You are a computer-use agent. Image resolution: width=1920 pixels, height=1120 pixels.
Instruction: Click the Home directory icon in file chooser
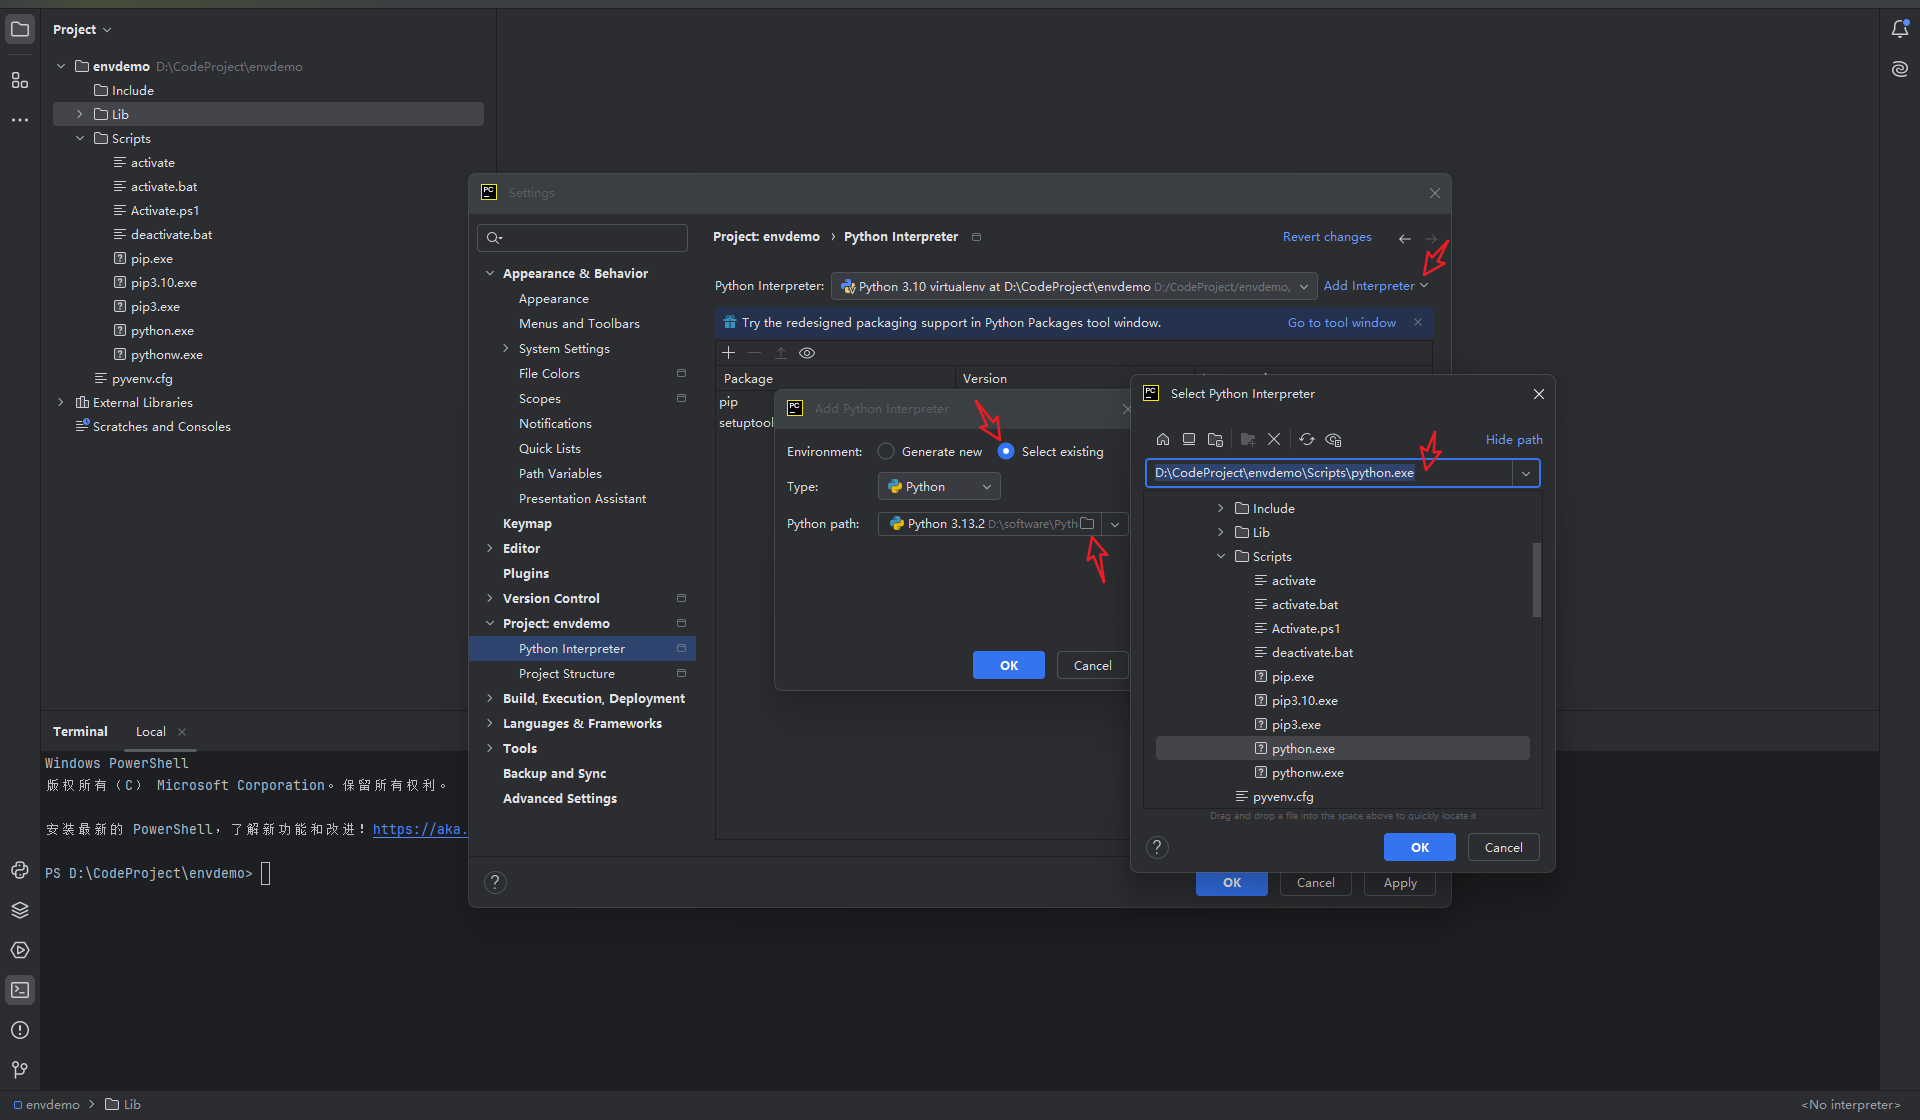coord(1162,439)
